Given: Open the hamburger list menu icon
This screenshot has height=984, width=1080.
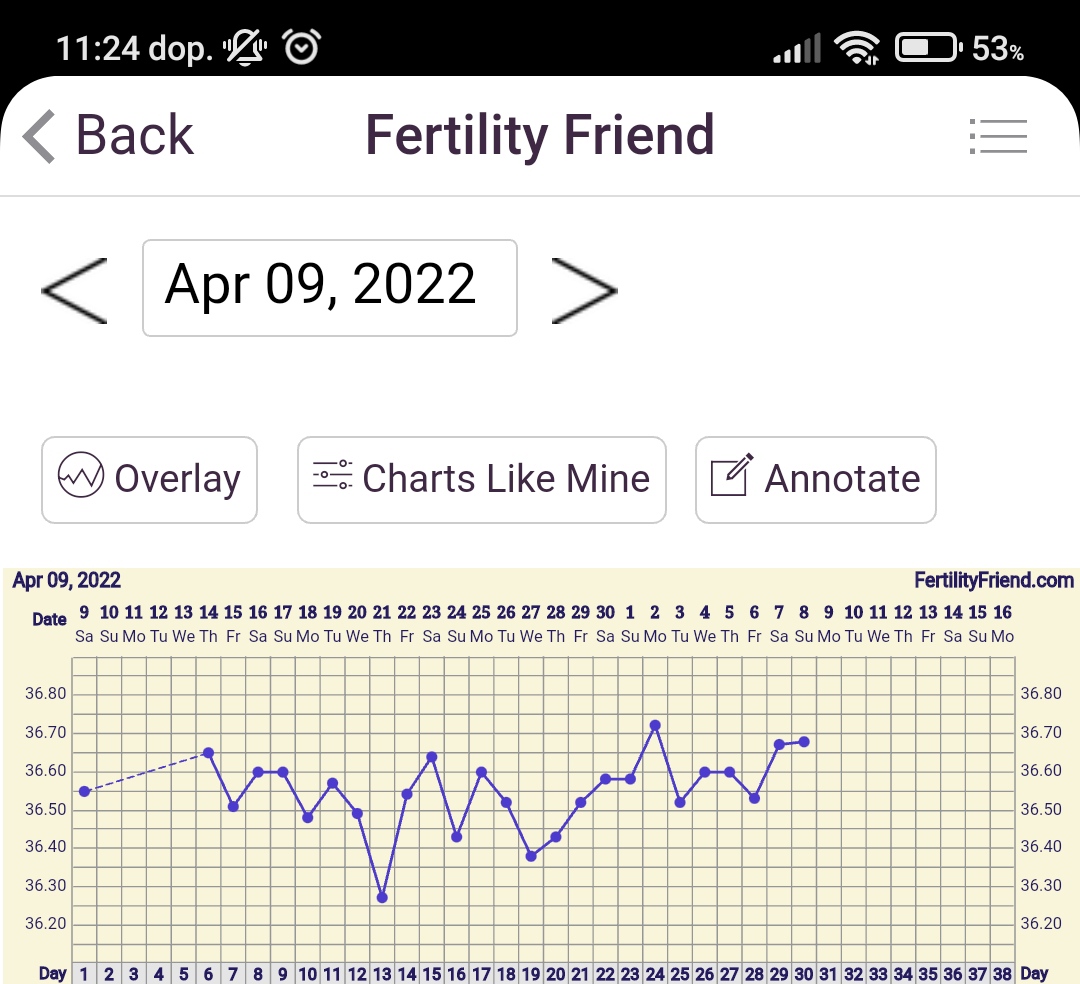Looking at the screenshot, I should [998, 136].
